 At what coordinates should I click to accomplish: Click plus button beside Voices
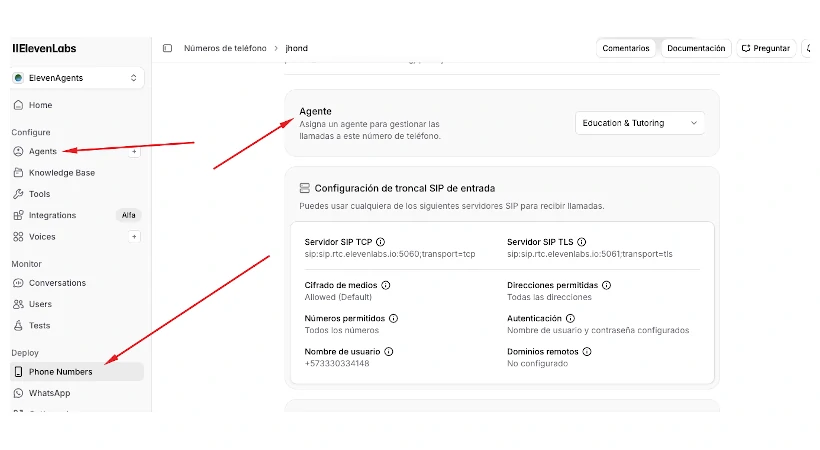tap(134, 237)
